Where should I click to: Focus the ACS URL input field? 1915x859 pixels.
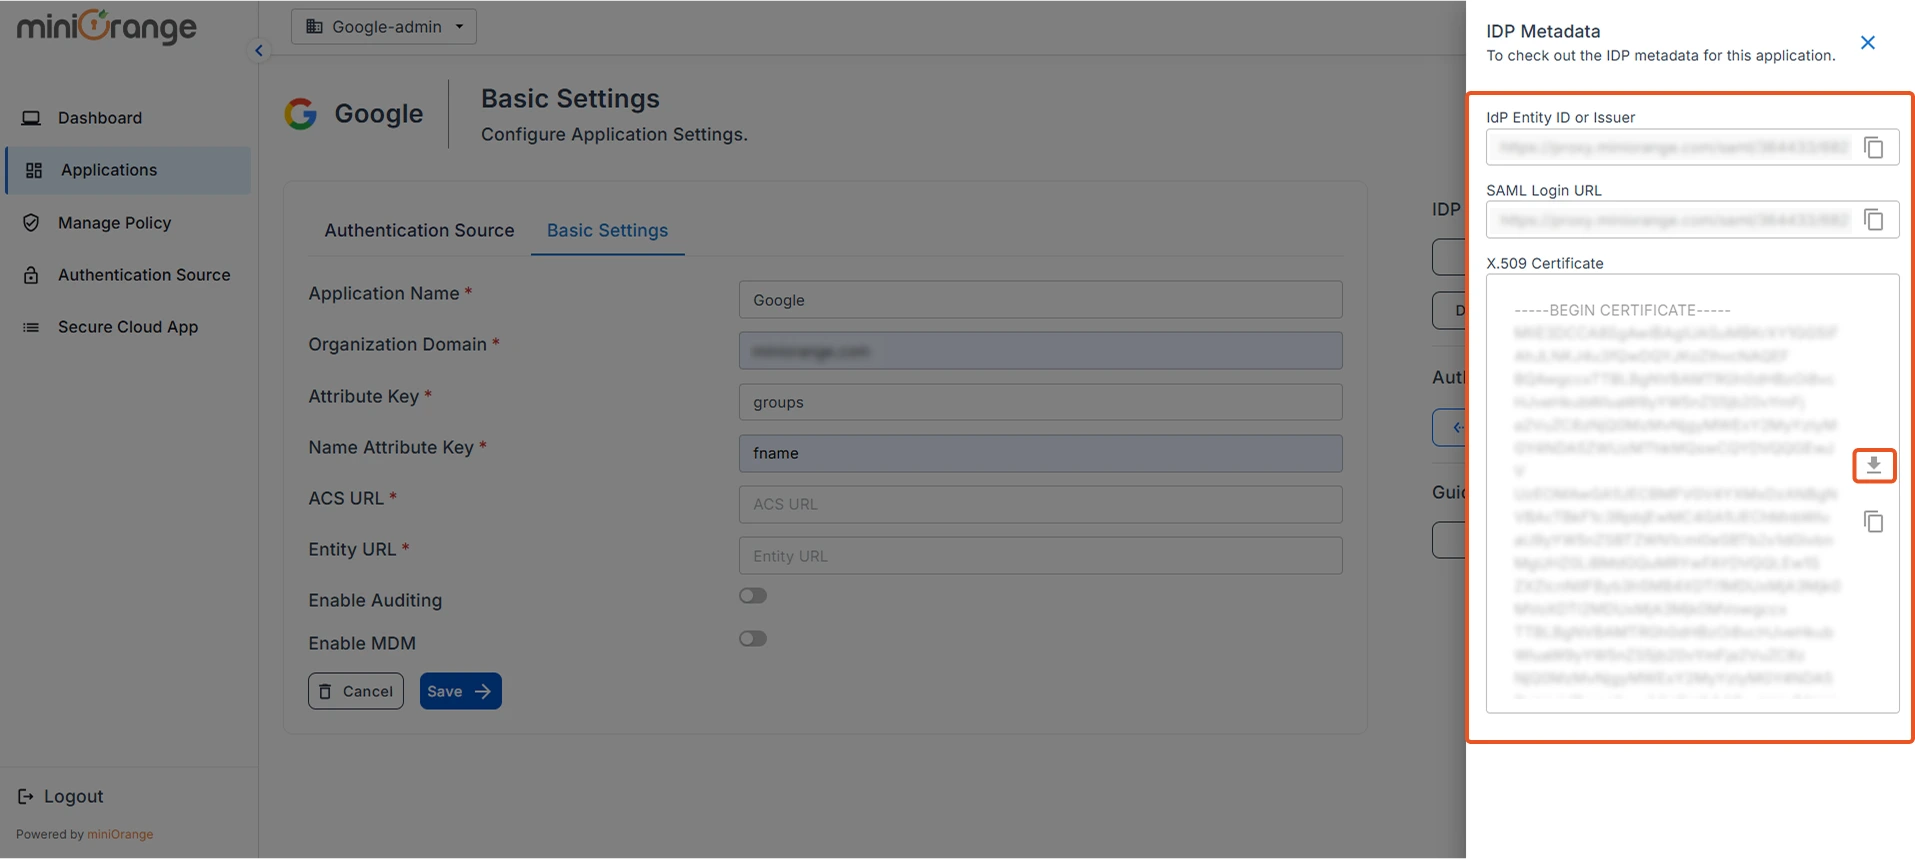click(1040, 504)
